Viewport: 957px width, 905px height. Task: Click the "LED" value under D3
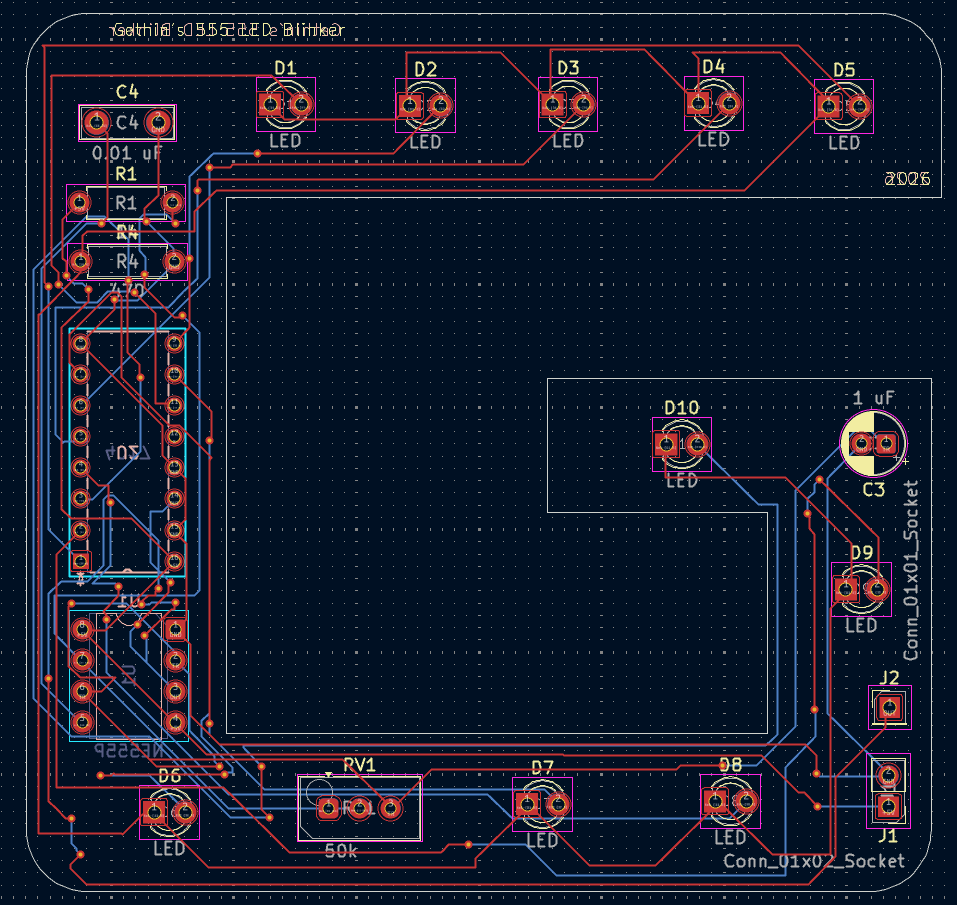[568, 141]
